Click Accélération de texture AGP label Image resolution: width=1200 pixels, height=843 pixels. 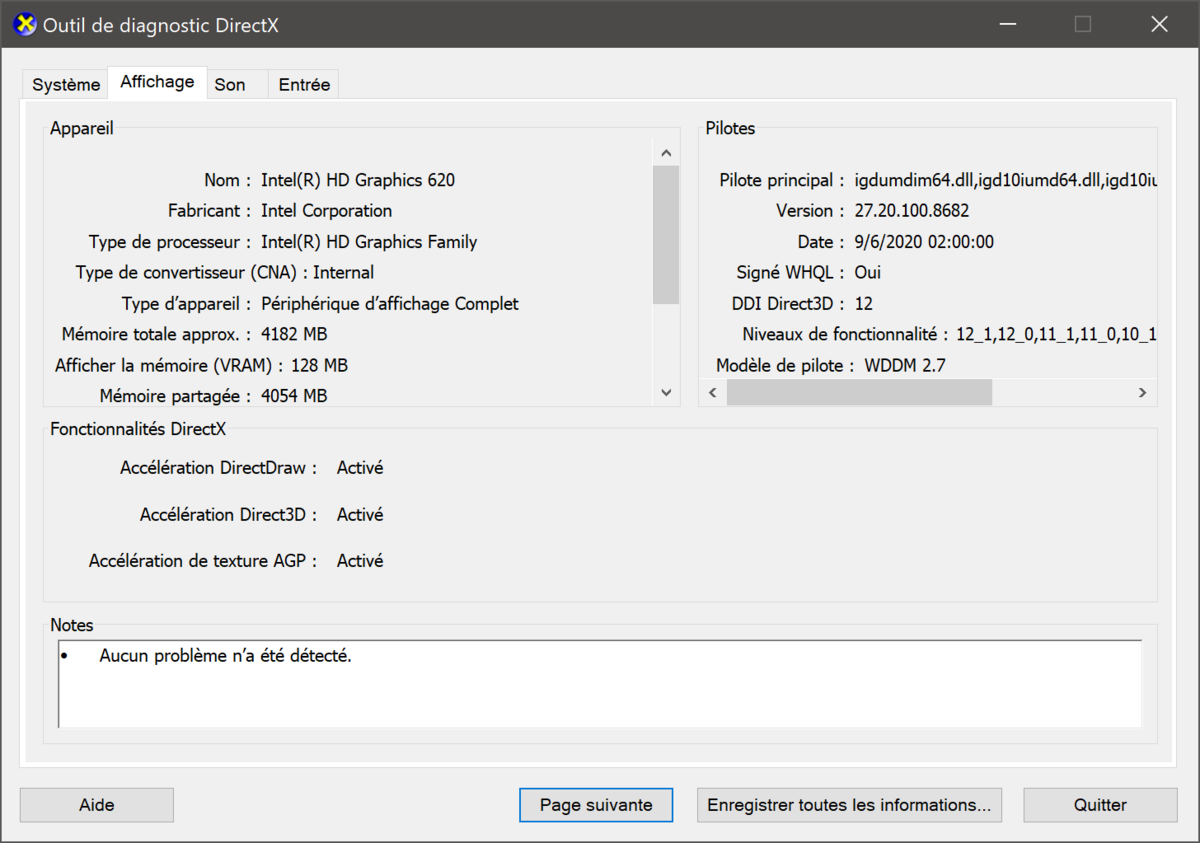[203, 561]
